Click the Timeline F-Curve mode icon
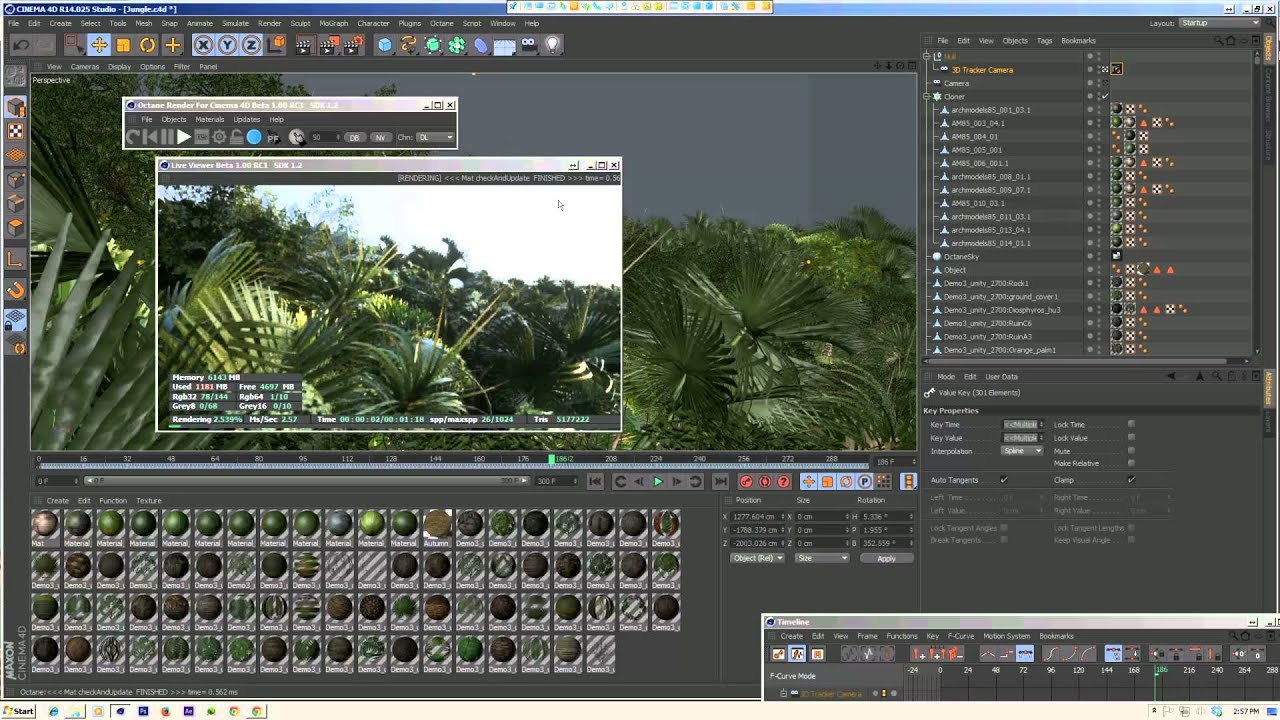 click(x=797, y=654)
